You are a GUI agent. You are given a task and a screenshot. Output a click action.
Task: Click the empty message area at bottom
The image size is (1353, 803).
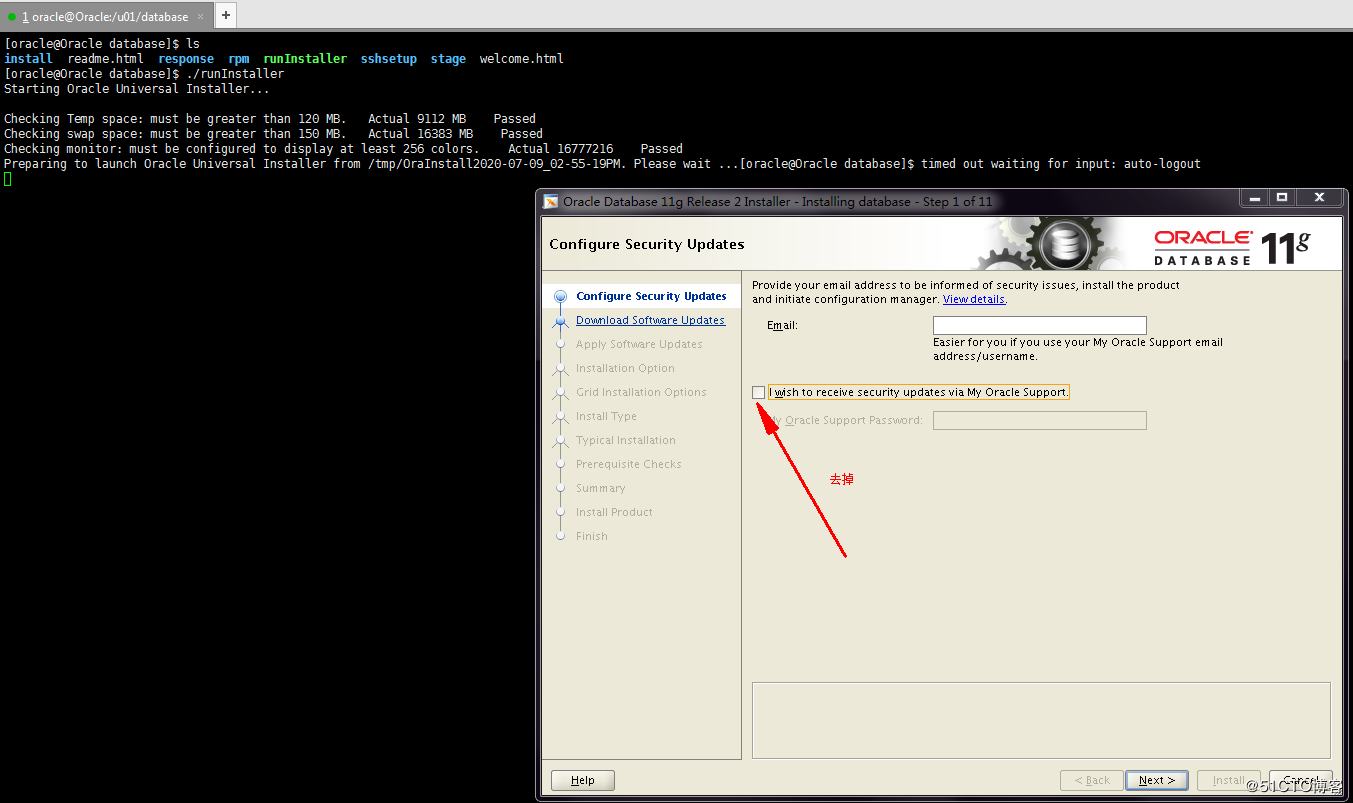click(1040, 720)
